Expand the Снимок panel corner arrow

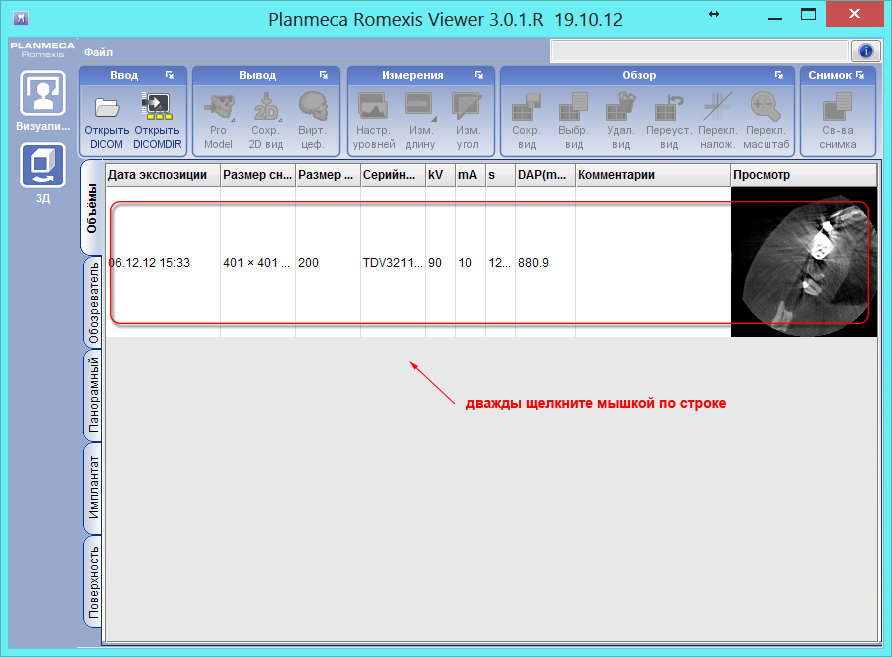click(860, 75)
